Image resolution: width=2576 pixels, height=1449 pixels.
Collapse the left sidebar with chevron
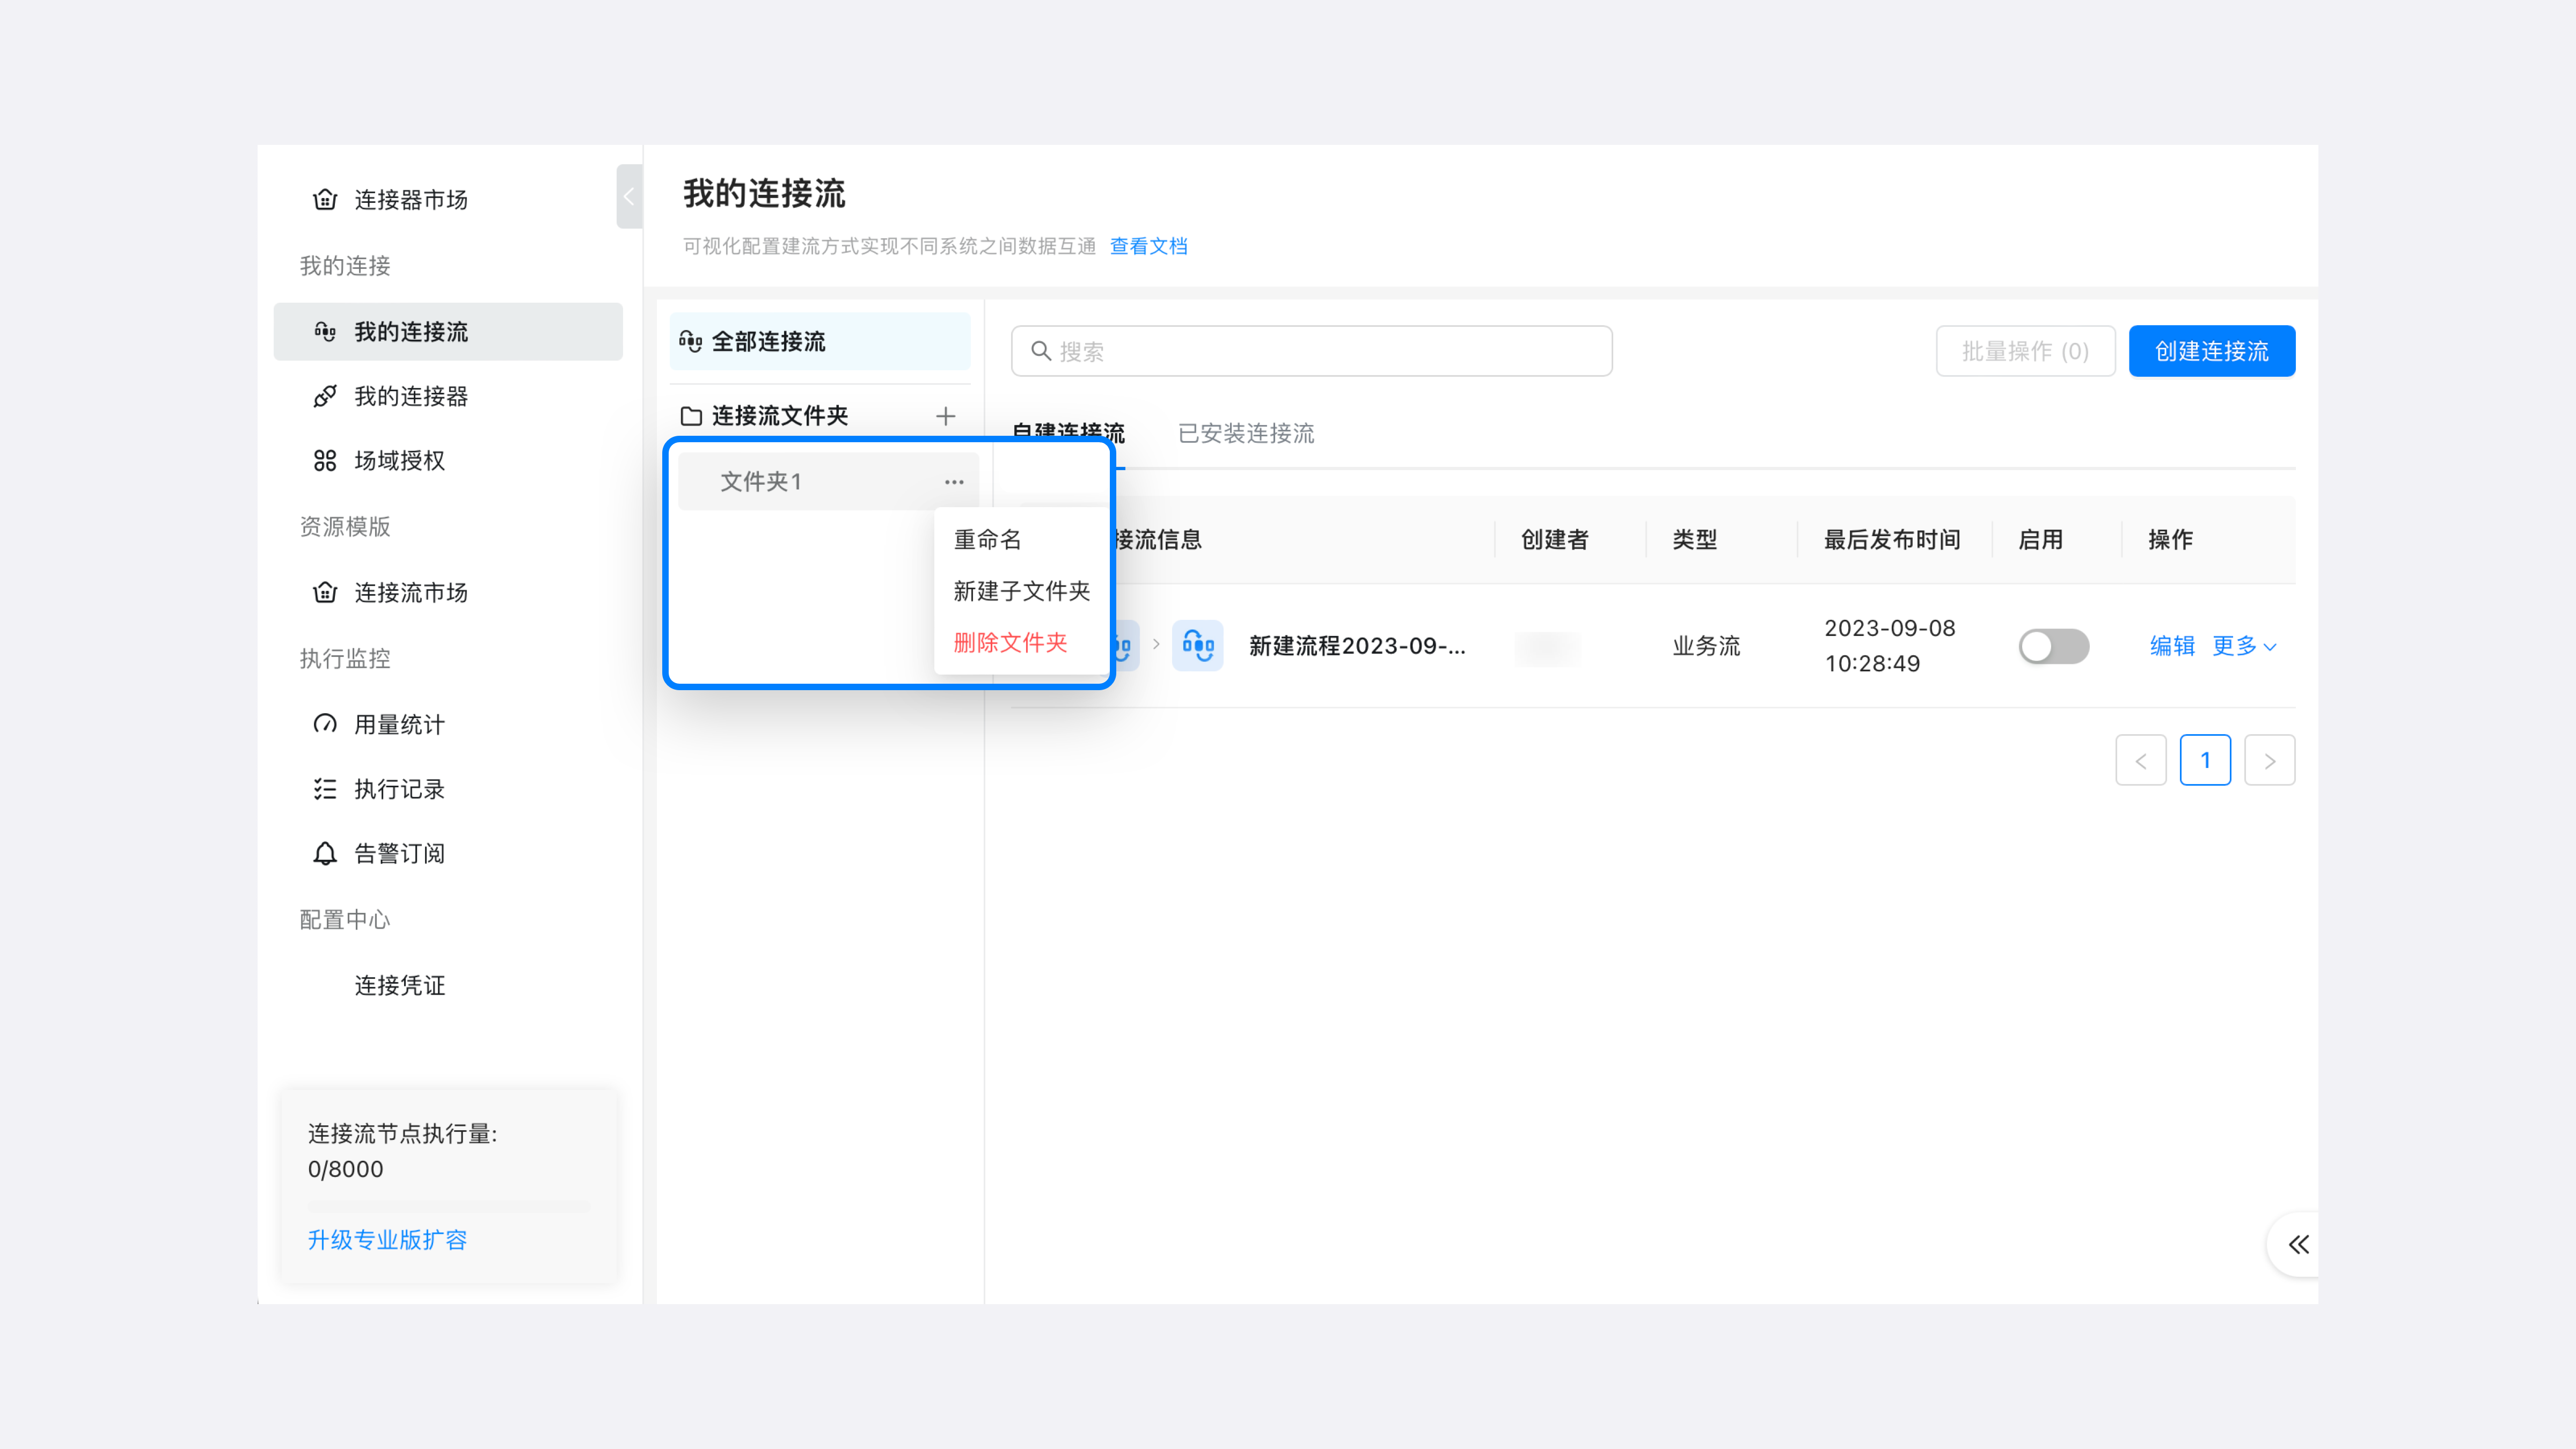click(629, 197)
